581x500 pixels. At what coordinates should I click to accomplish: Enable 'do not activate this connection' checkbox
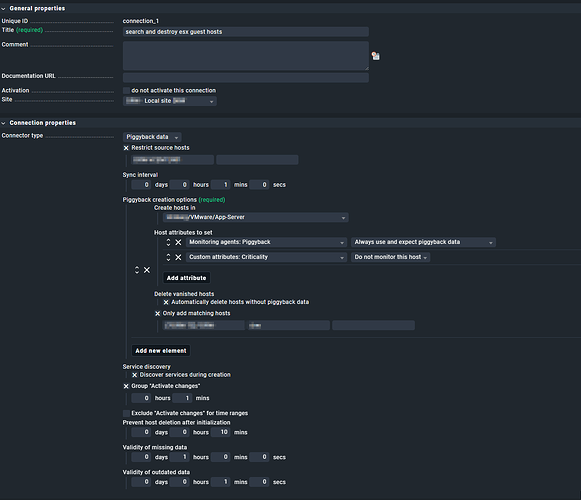tap(126, 90)
